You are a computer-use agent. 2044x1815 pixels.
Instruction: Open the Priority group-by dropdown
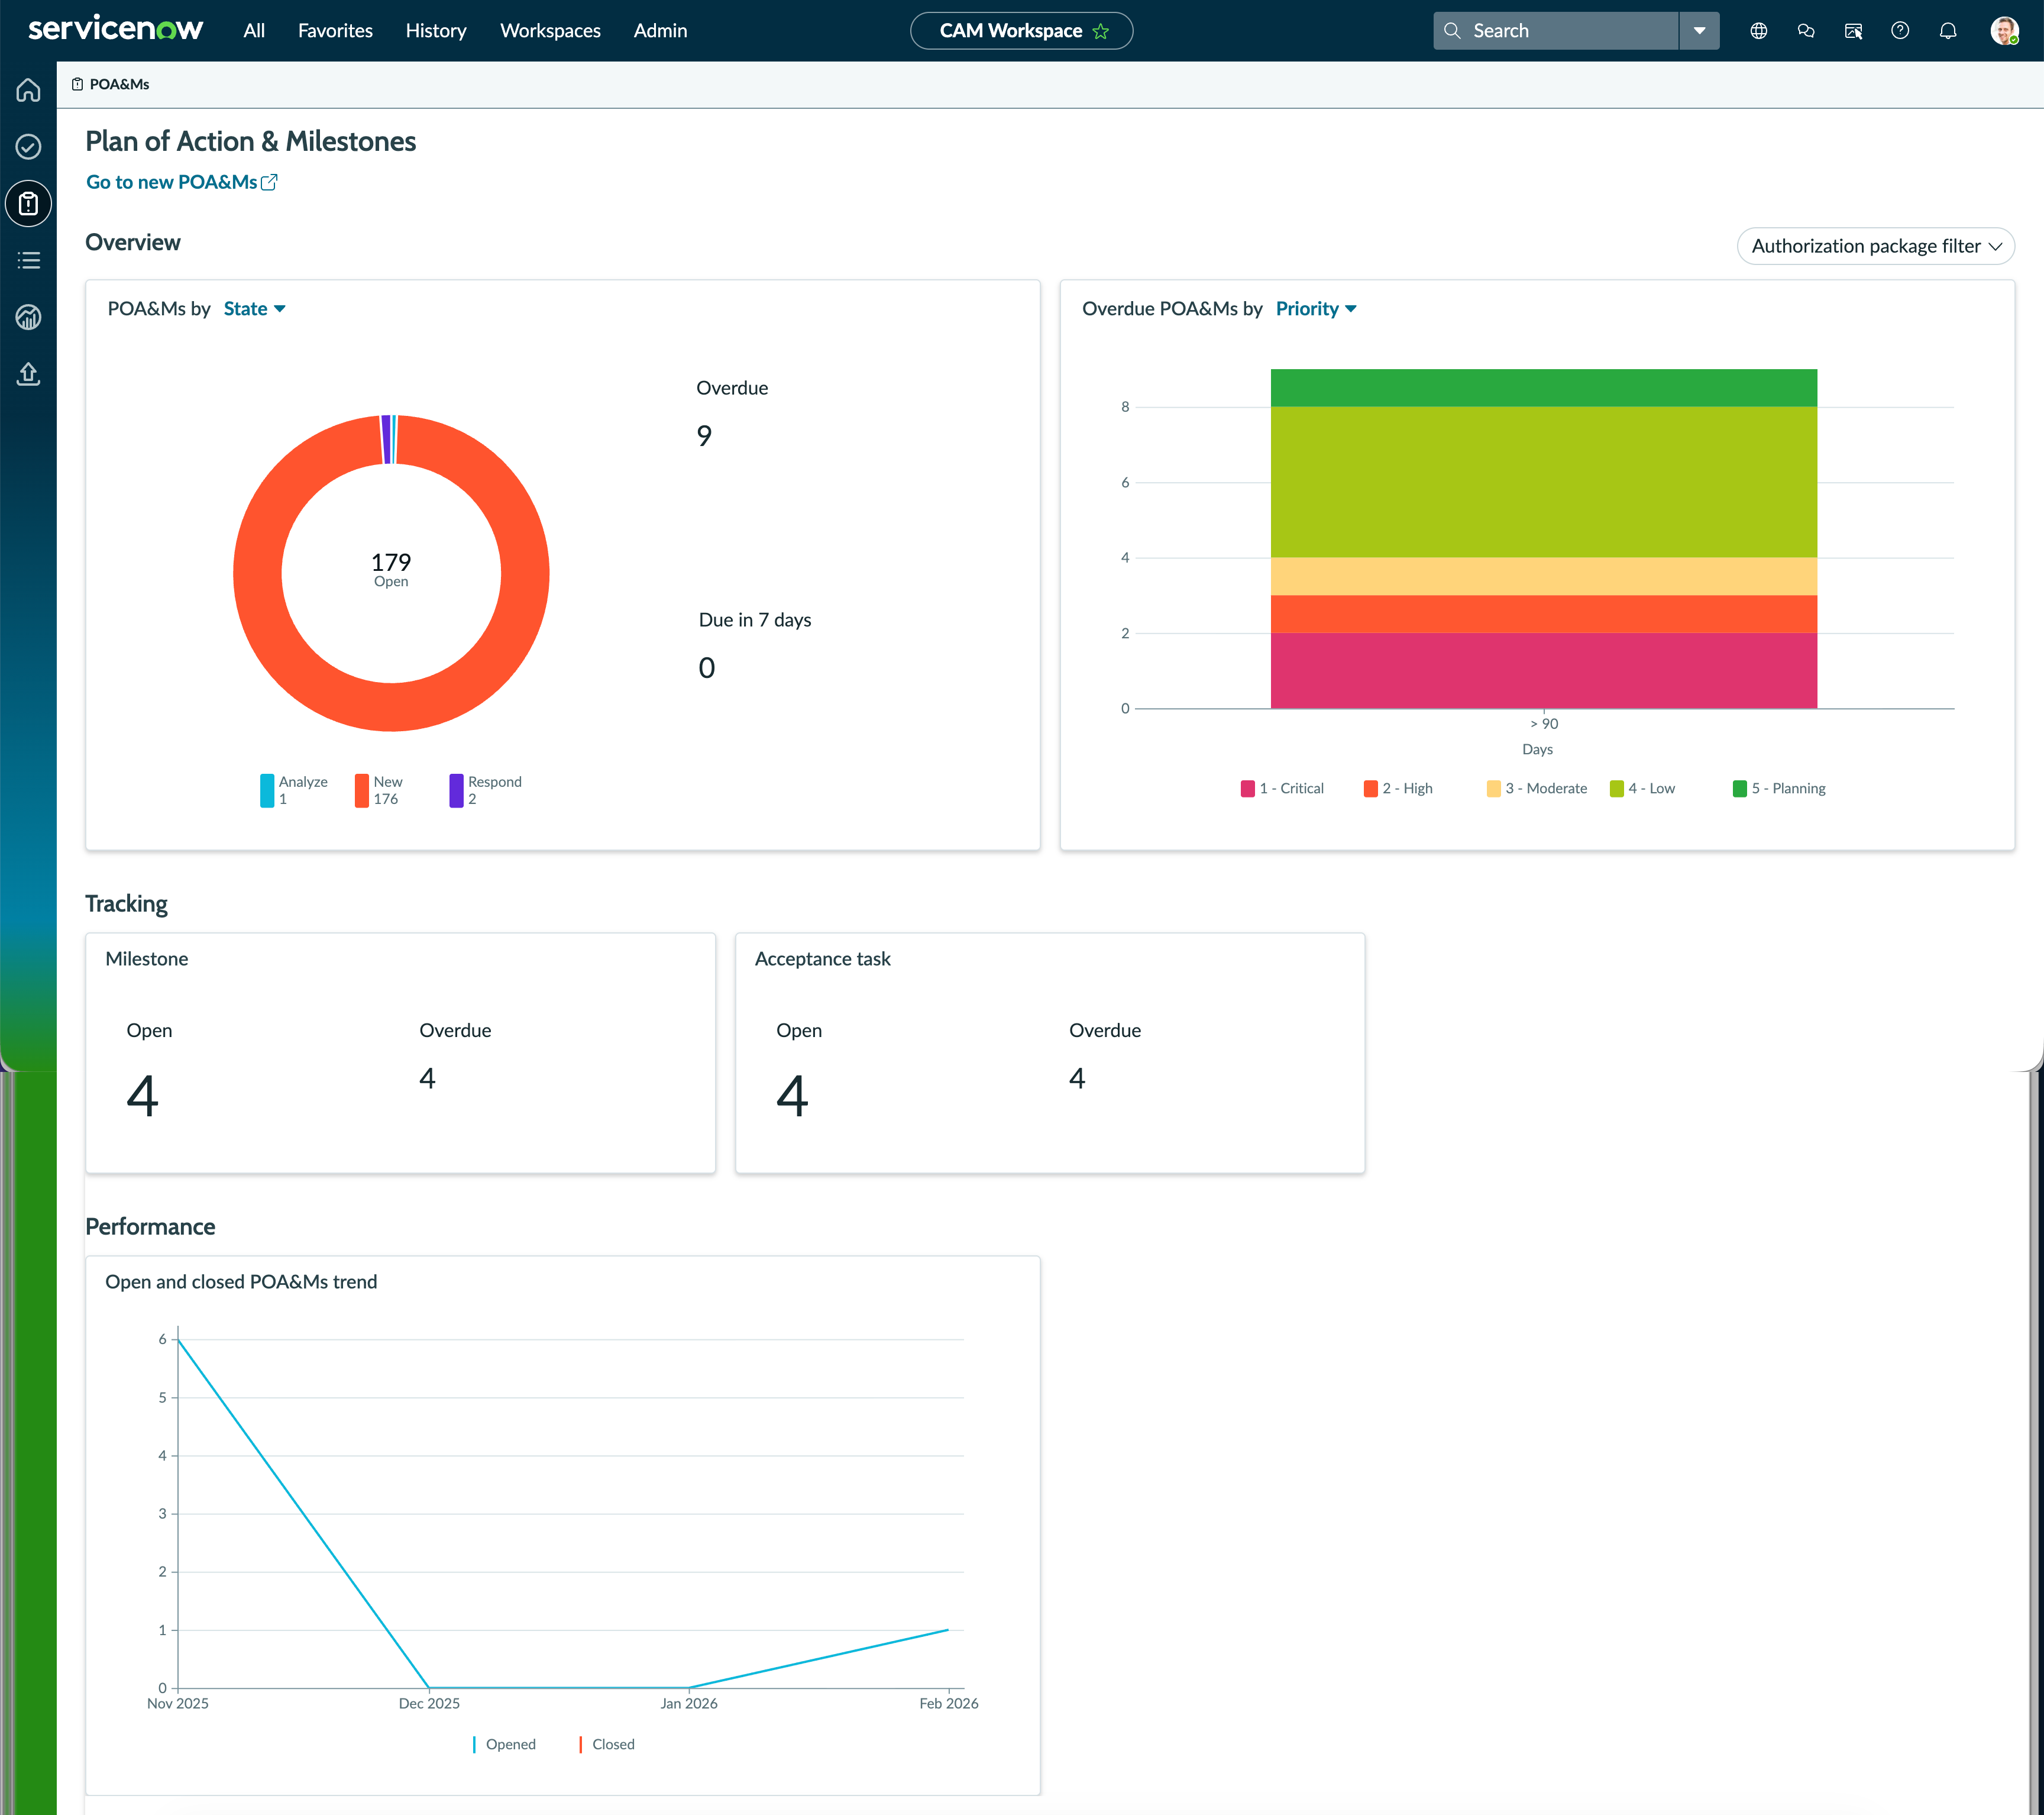pos(1316,309)
